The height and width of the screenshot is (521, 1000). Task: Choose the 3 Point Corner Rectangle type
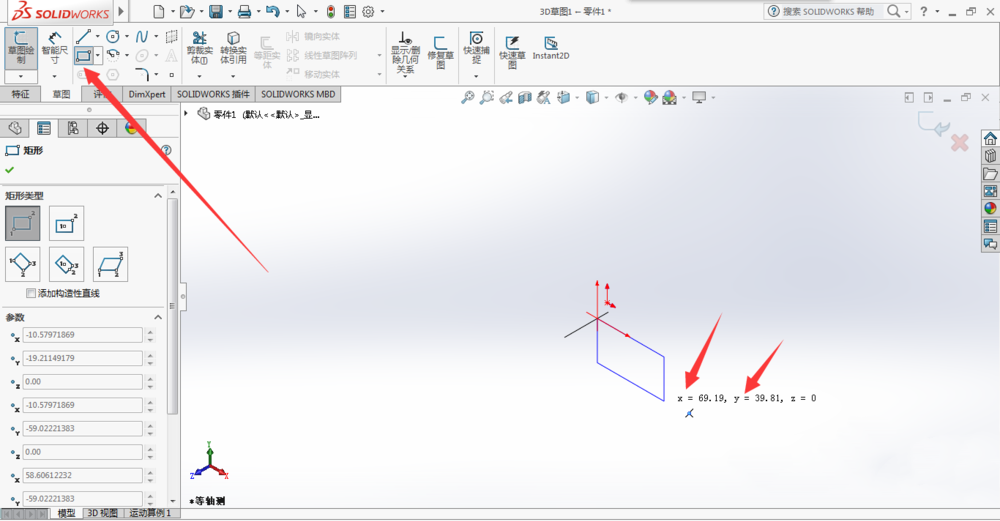pyautogui.click(x=23, y=264)
